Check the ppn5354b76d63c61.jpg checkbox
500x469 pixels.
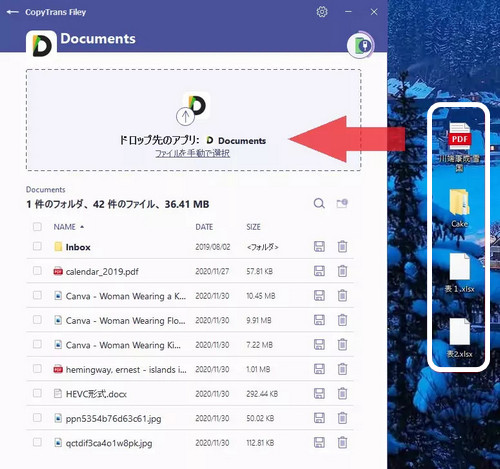37,418
